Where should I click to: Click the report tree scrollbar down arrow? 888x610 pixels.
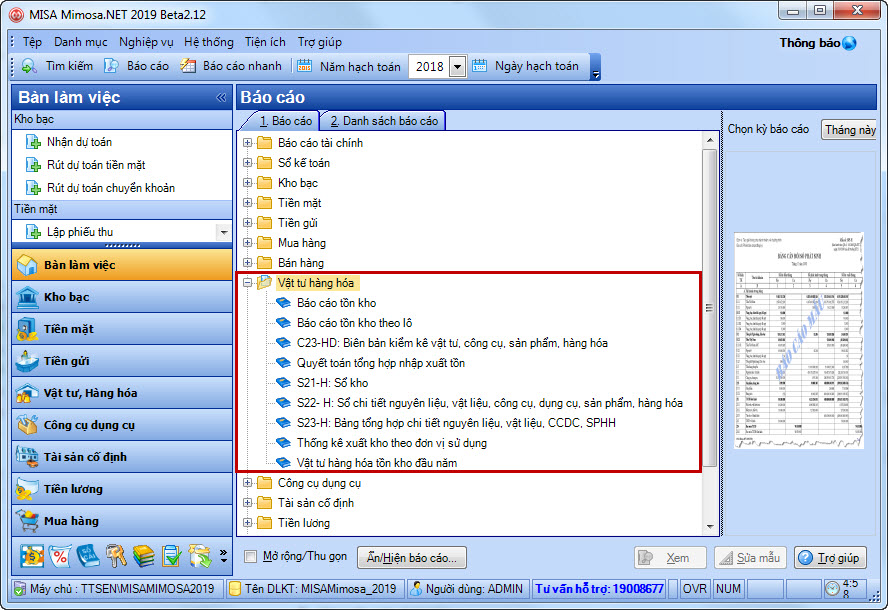click(710, 527)
